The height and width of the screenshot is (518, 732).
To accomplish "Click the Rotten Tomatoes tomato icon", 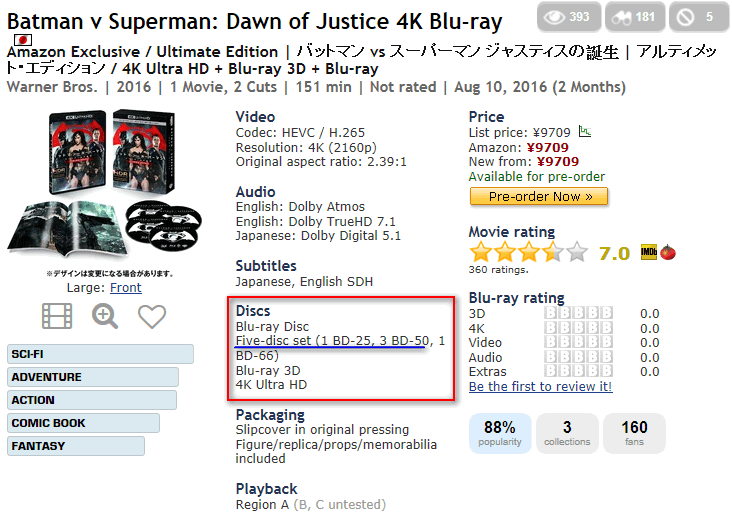I will pyautogui.click(x=668, y=253).
